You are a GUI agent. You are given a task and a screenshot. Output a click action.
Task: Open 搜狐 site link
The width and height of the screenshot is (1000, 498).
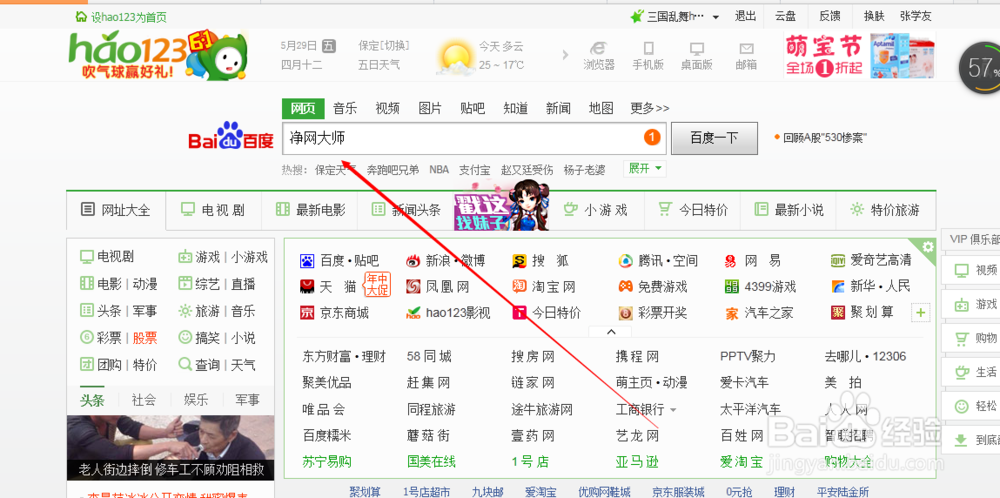tap(541, 260)
